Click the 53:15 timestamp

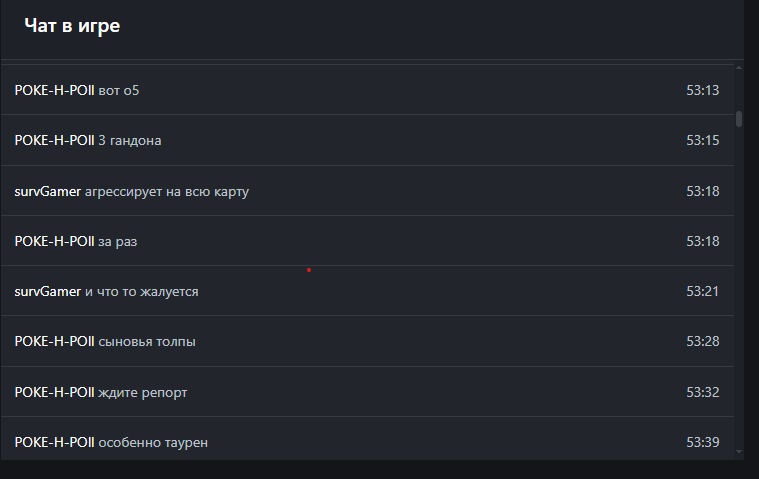[x=702, y=141]
